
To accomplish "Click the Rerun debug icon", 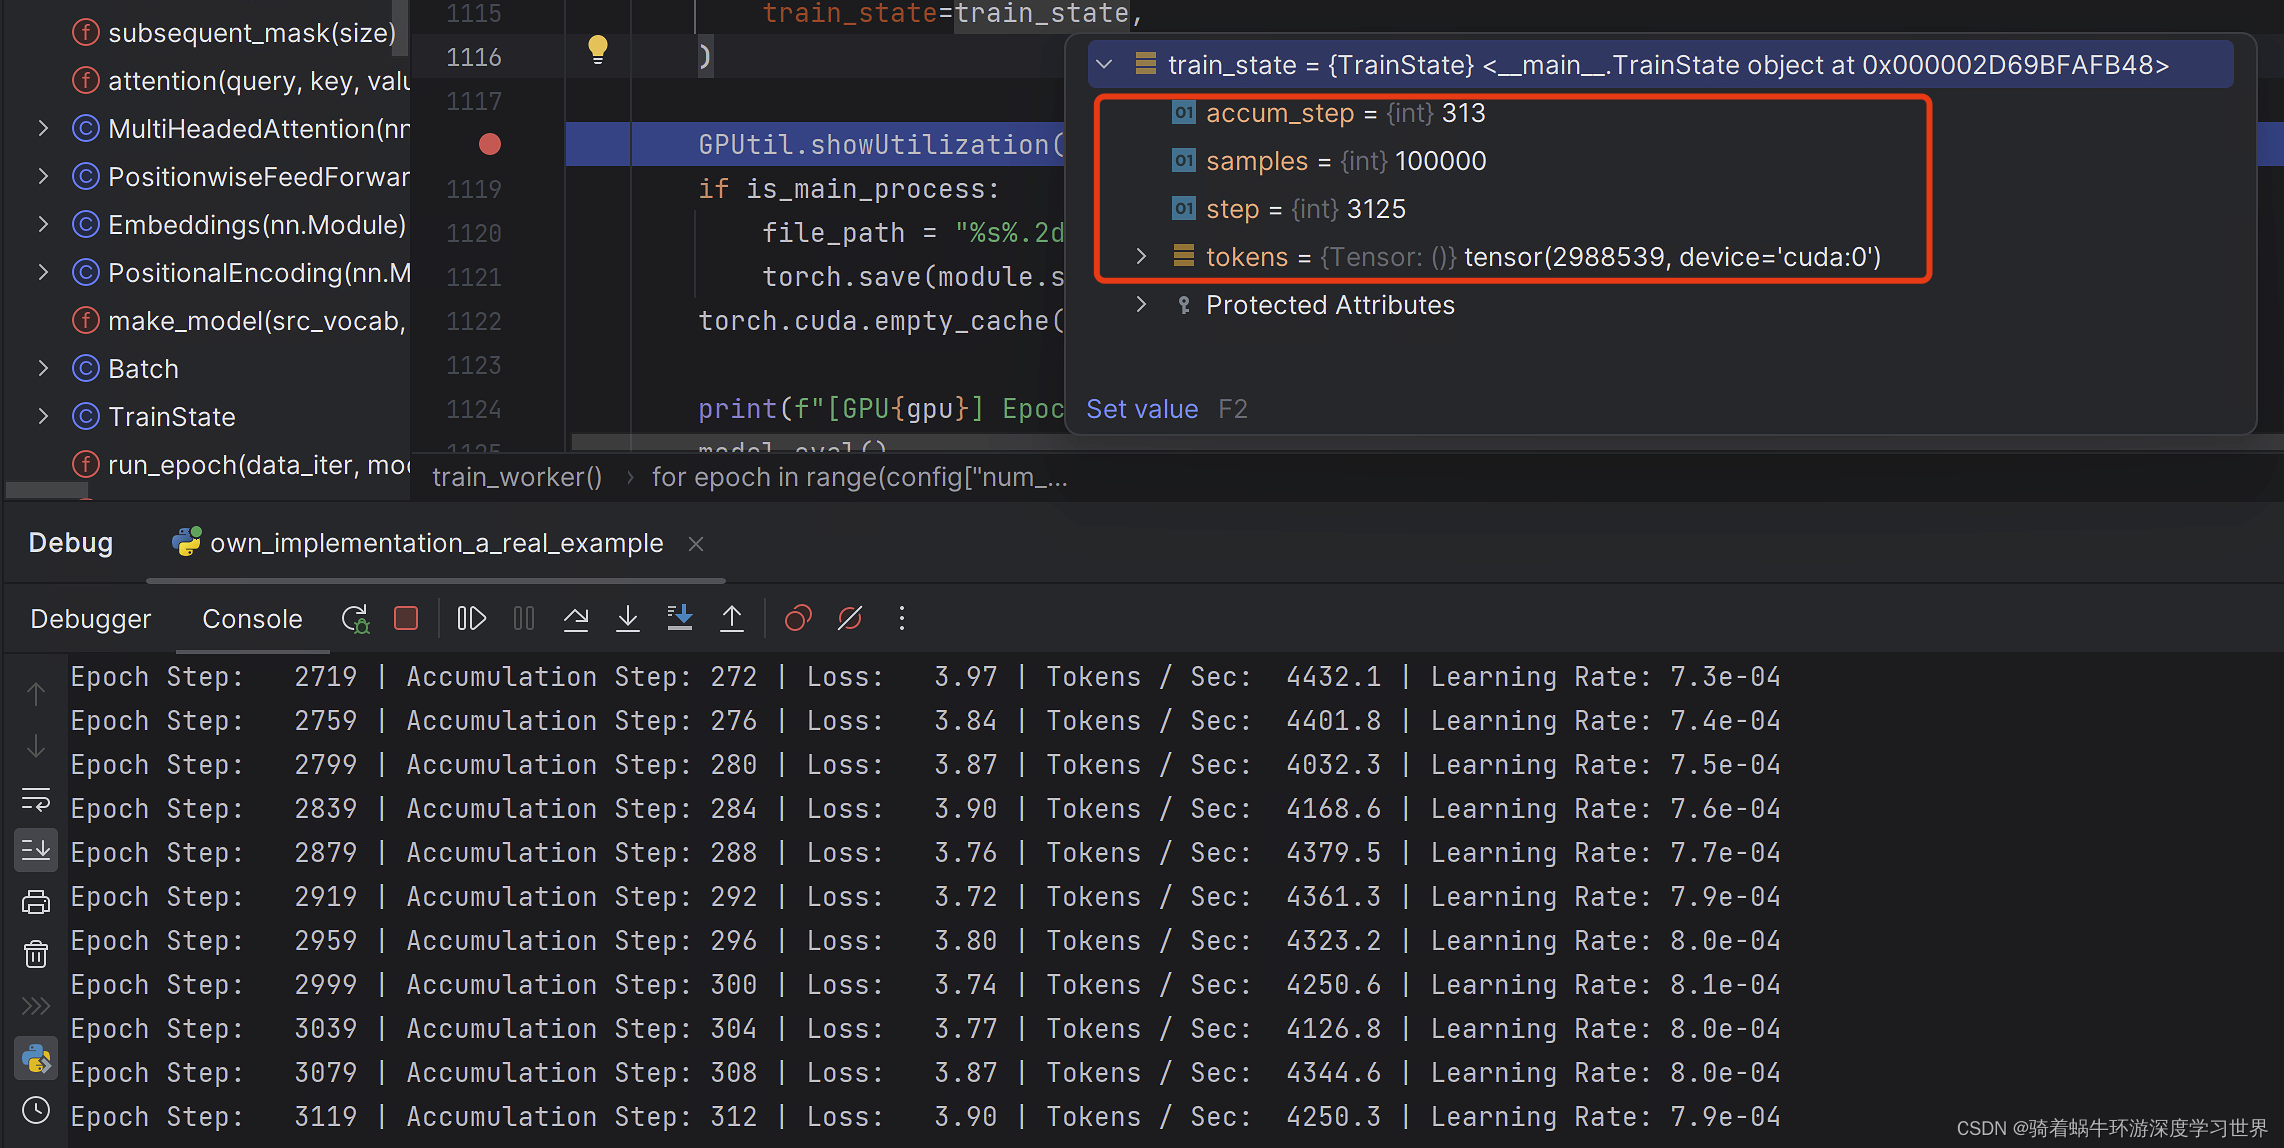I will 355,619.
